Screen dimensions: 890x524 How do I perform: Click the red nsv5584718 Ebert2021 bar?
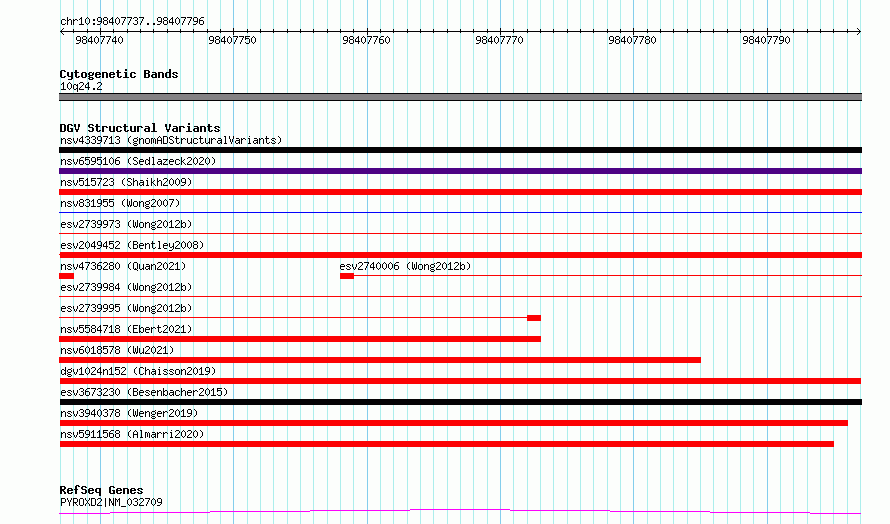click(300, 339)
